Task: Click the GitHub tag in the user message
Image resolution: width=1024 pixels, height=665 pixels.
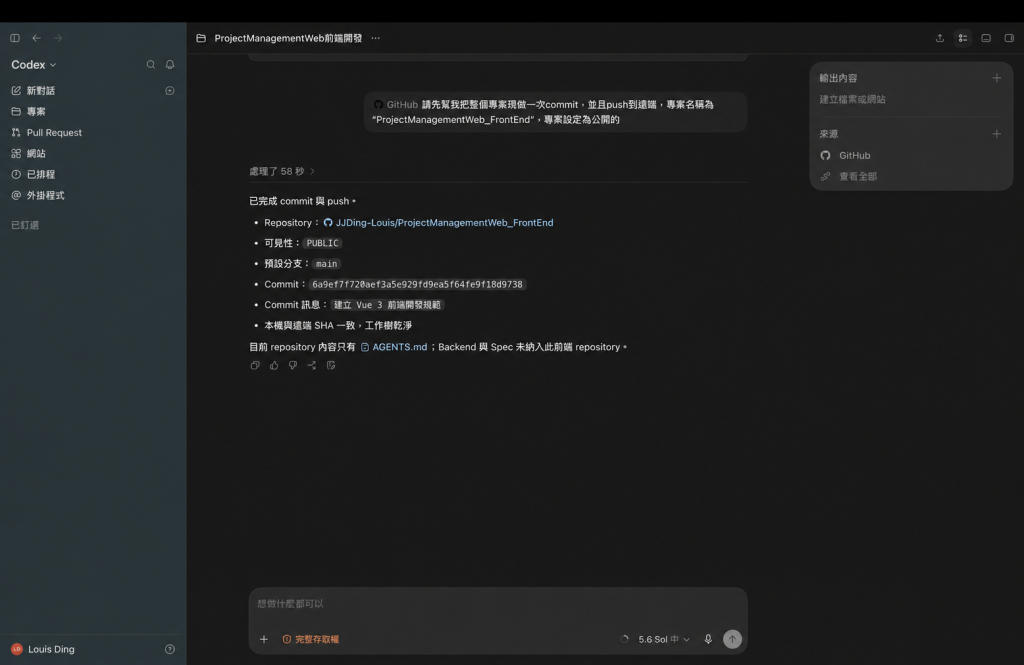Action: pyautogui.click(x=396, y=105)
